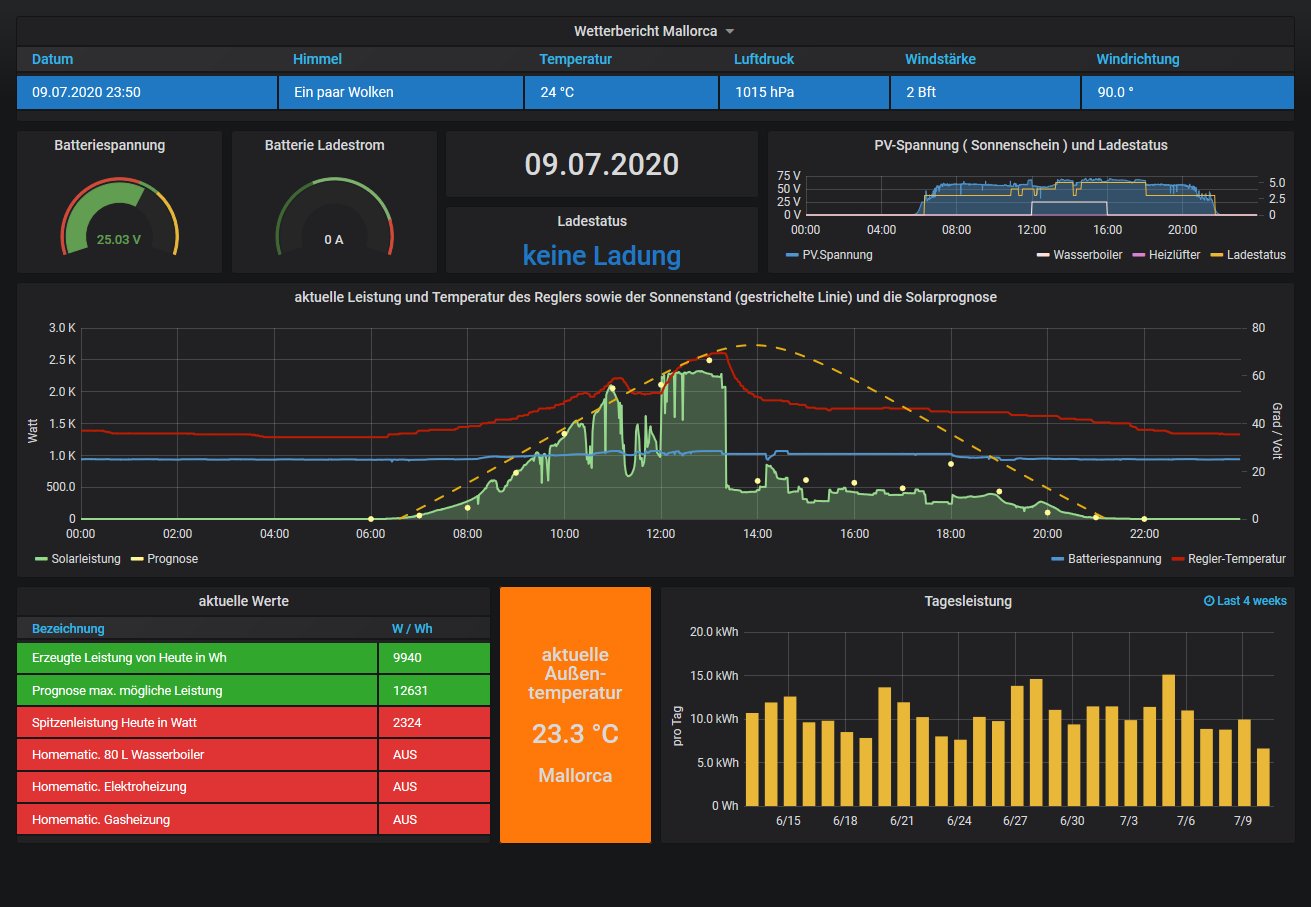Image resolution: width=1311 pixels, height=907 pixels.
Task: Open the aktuelle Werte panel title menu
Action: click(x=244, y=601)
